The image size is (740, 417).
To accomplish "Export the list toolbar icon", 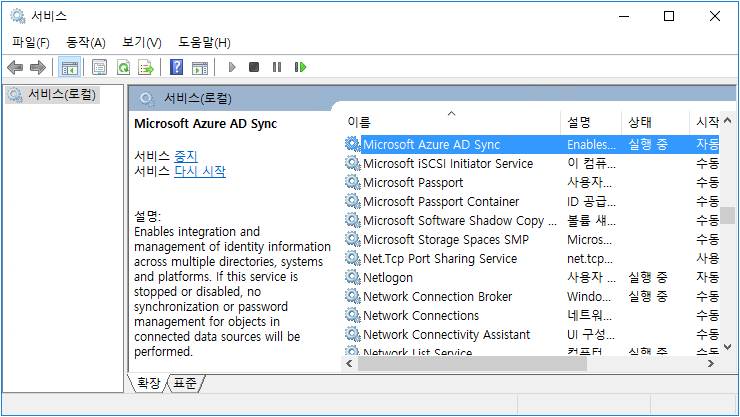I will tap(146, 67).
